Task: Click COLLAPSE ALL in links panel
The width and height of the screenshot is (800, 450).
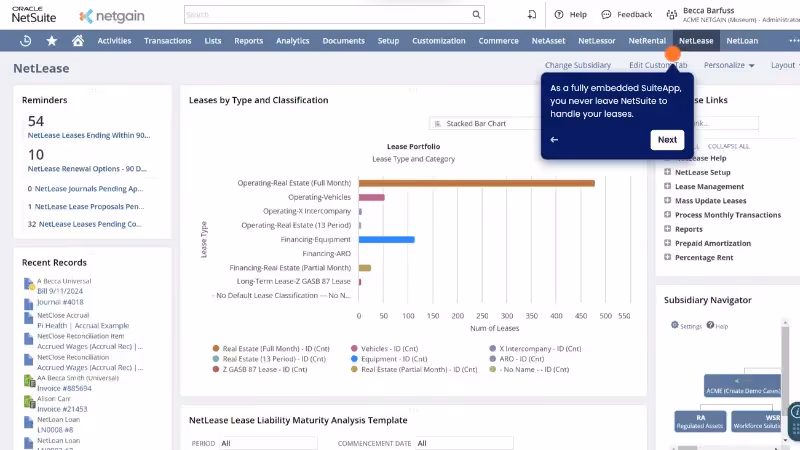Action: point(728,146)
